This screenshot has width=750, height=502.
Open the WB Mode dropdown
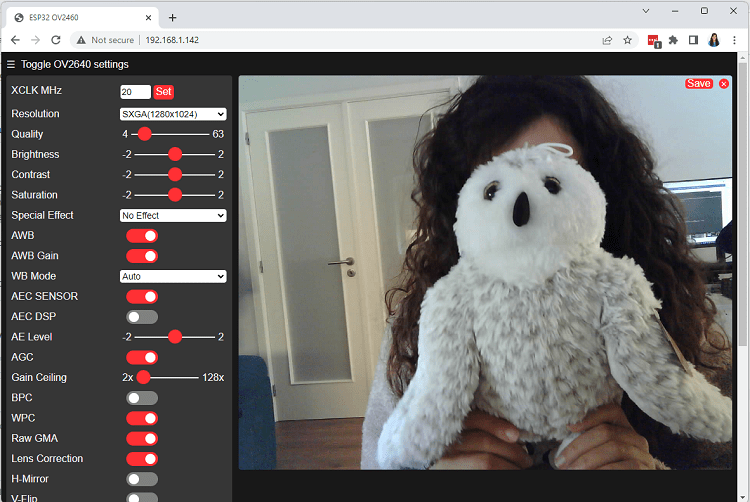(x=173, y=276)
